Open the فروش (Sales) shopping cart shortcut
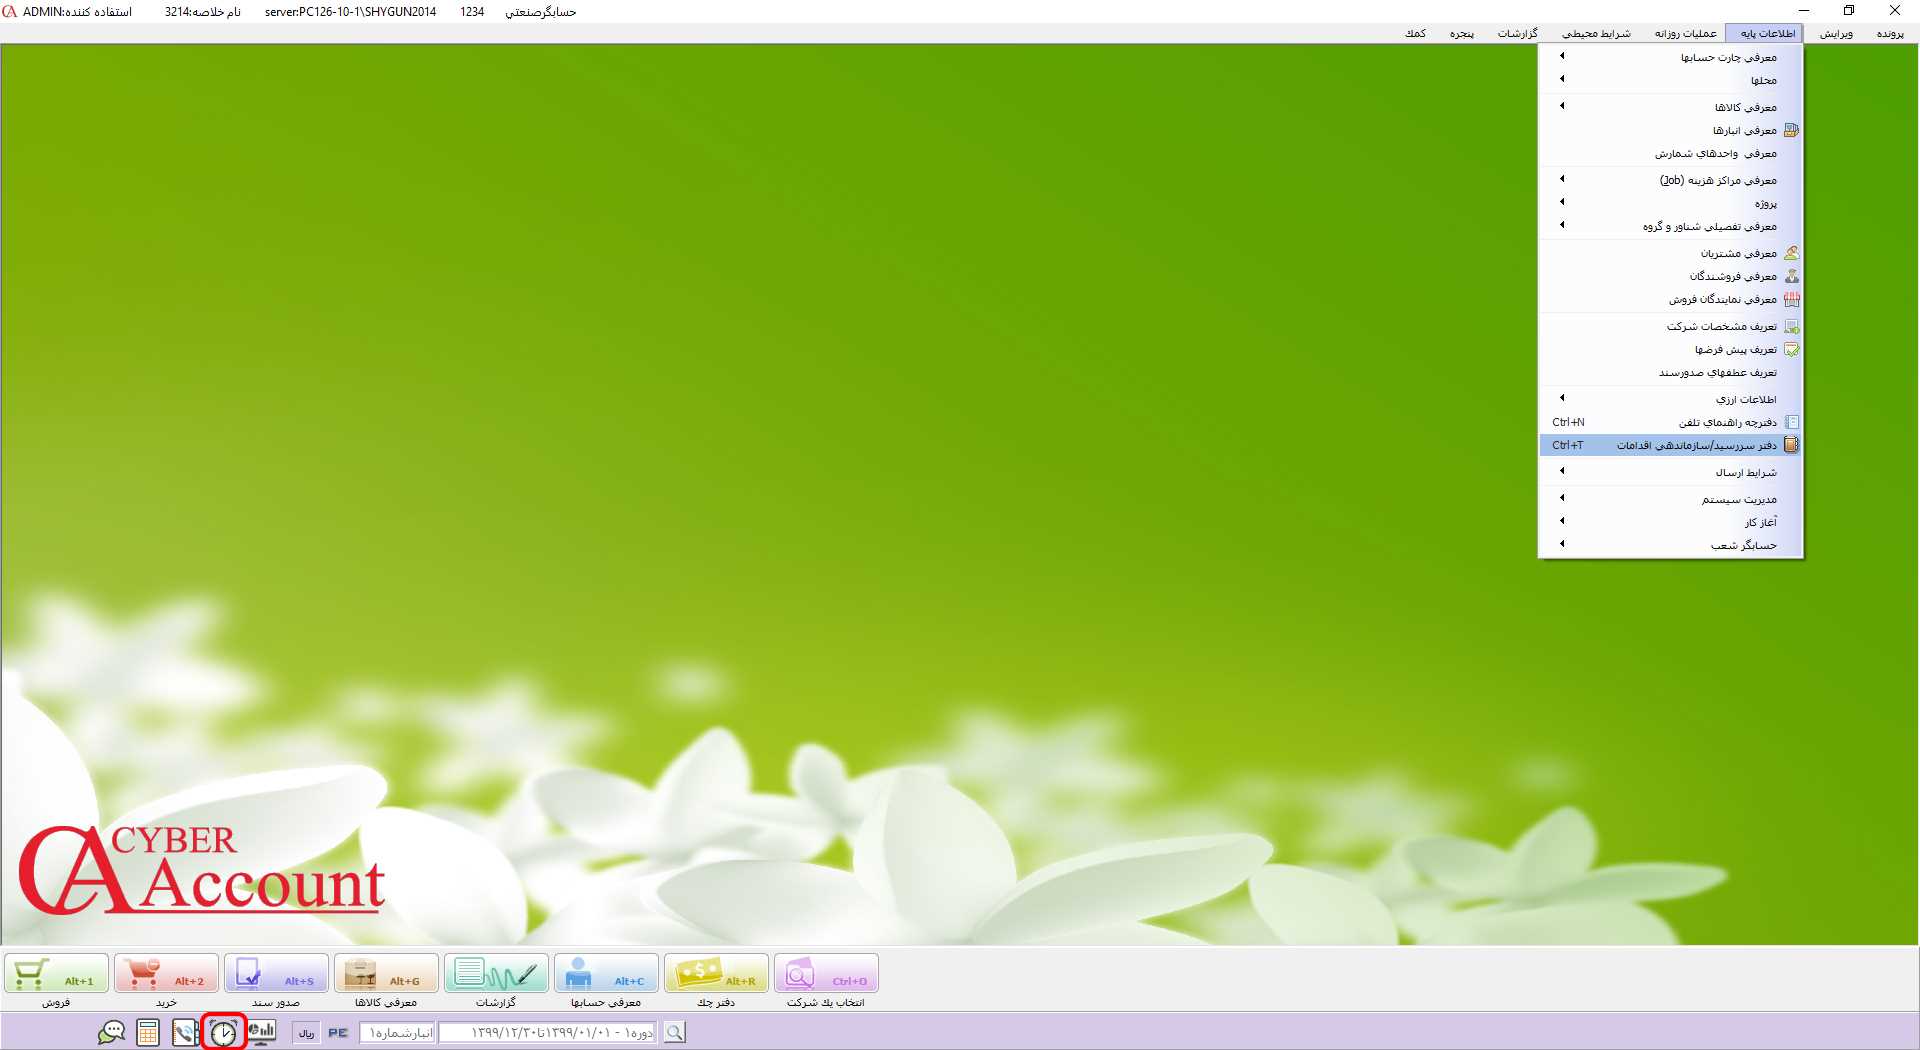This screenshot has height=1050, width=1920. tap(56, 974)
